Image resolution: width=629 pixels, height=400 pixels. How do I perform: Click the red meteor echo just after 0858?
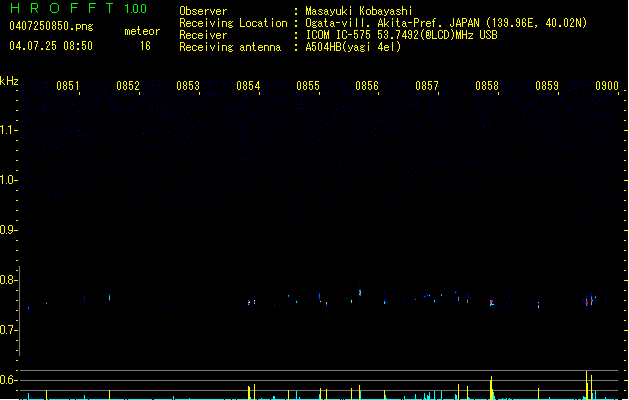[491, 303]
